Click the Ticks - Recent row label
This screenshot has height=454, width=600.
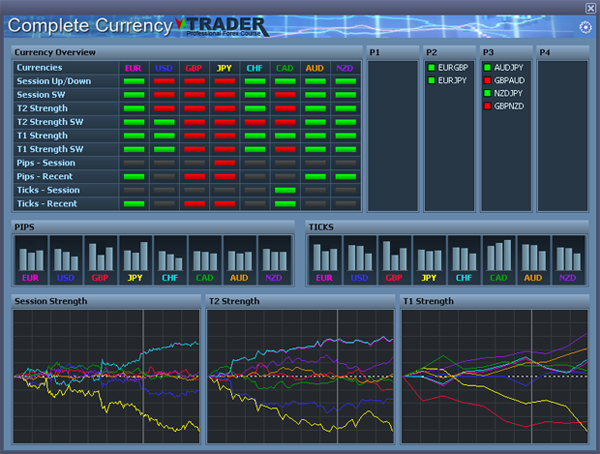47,204
